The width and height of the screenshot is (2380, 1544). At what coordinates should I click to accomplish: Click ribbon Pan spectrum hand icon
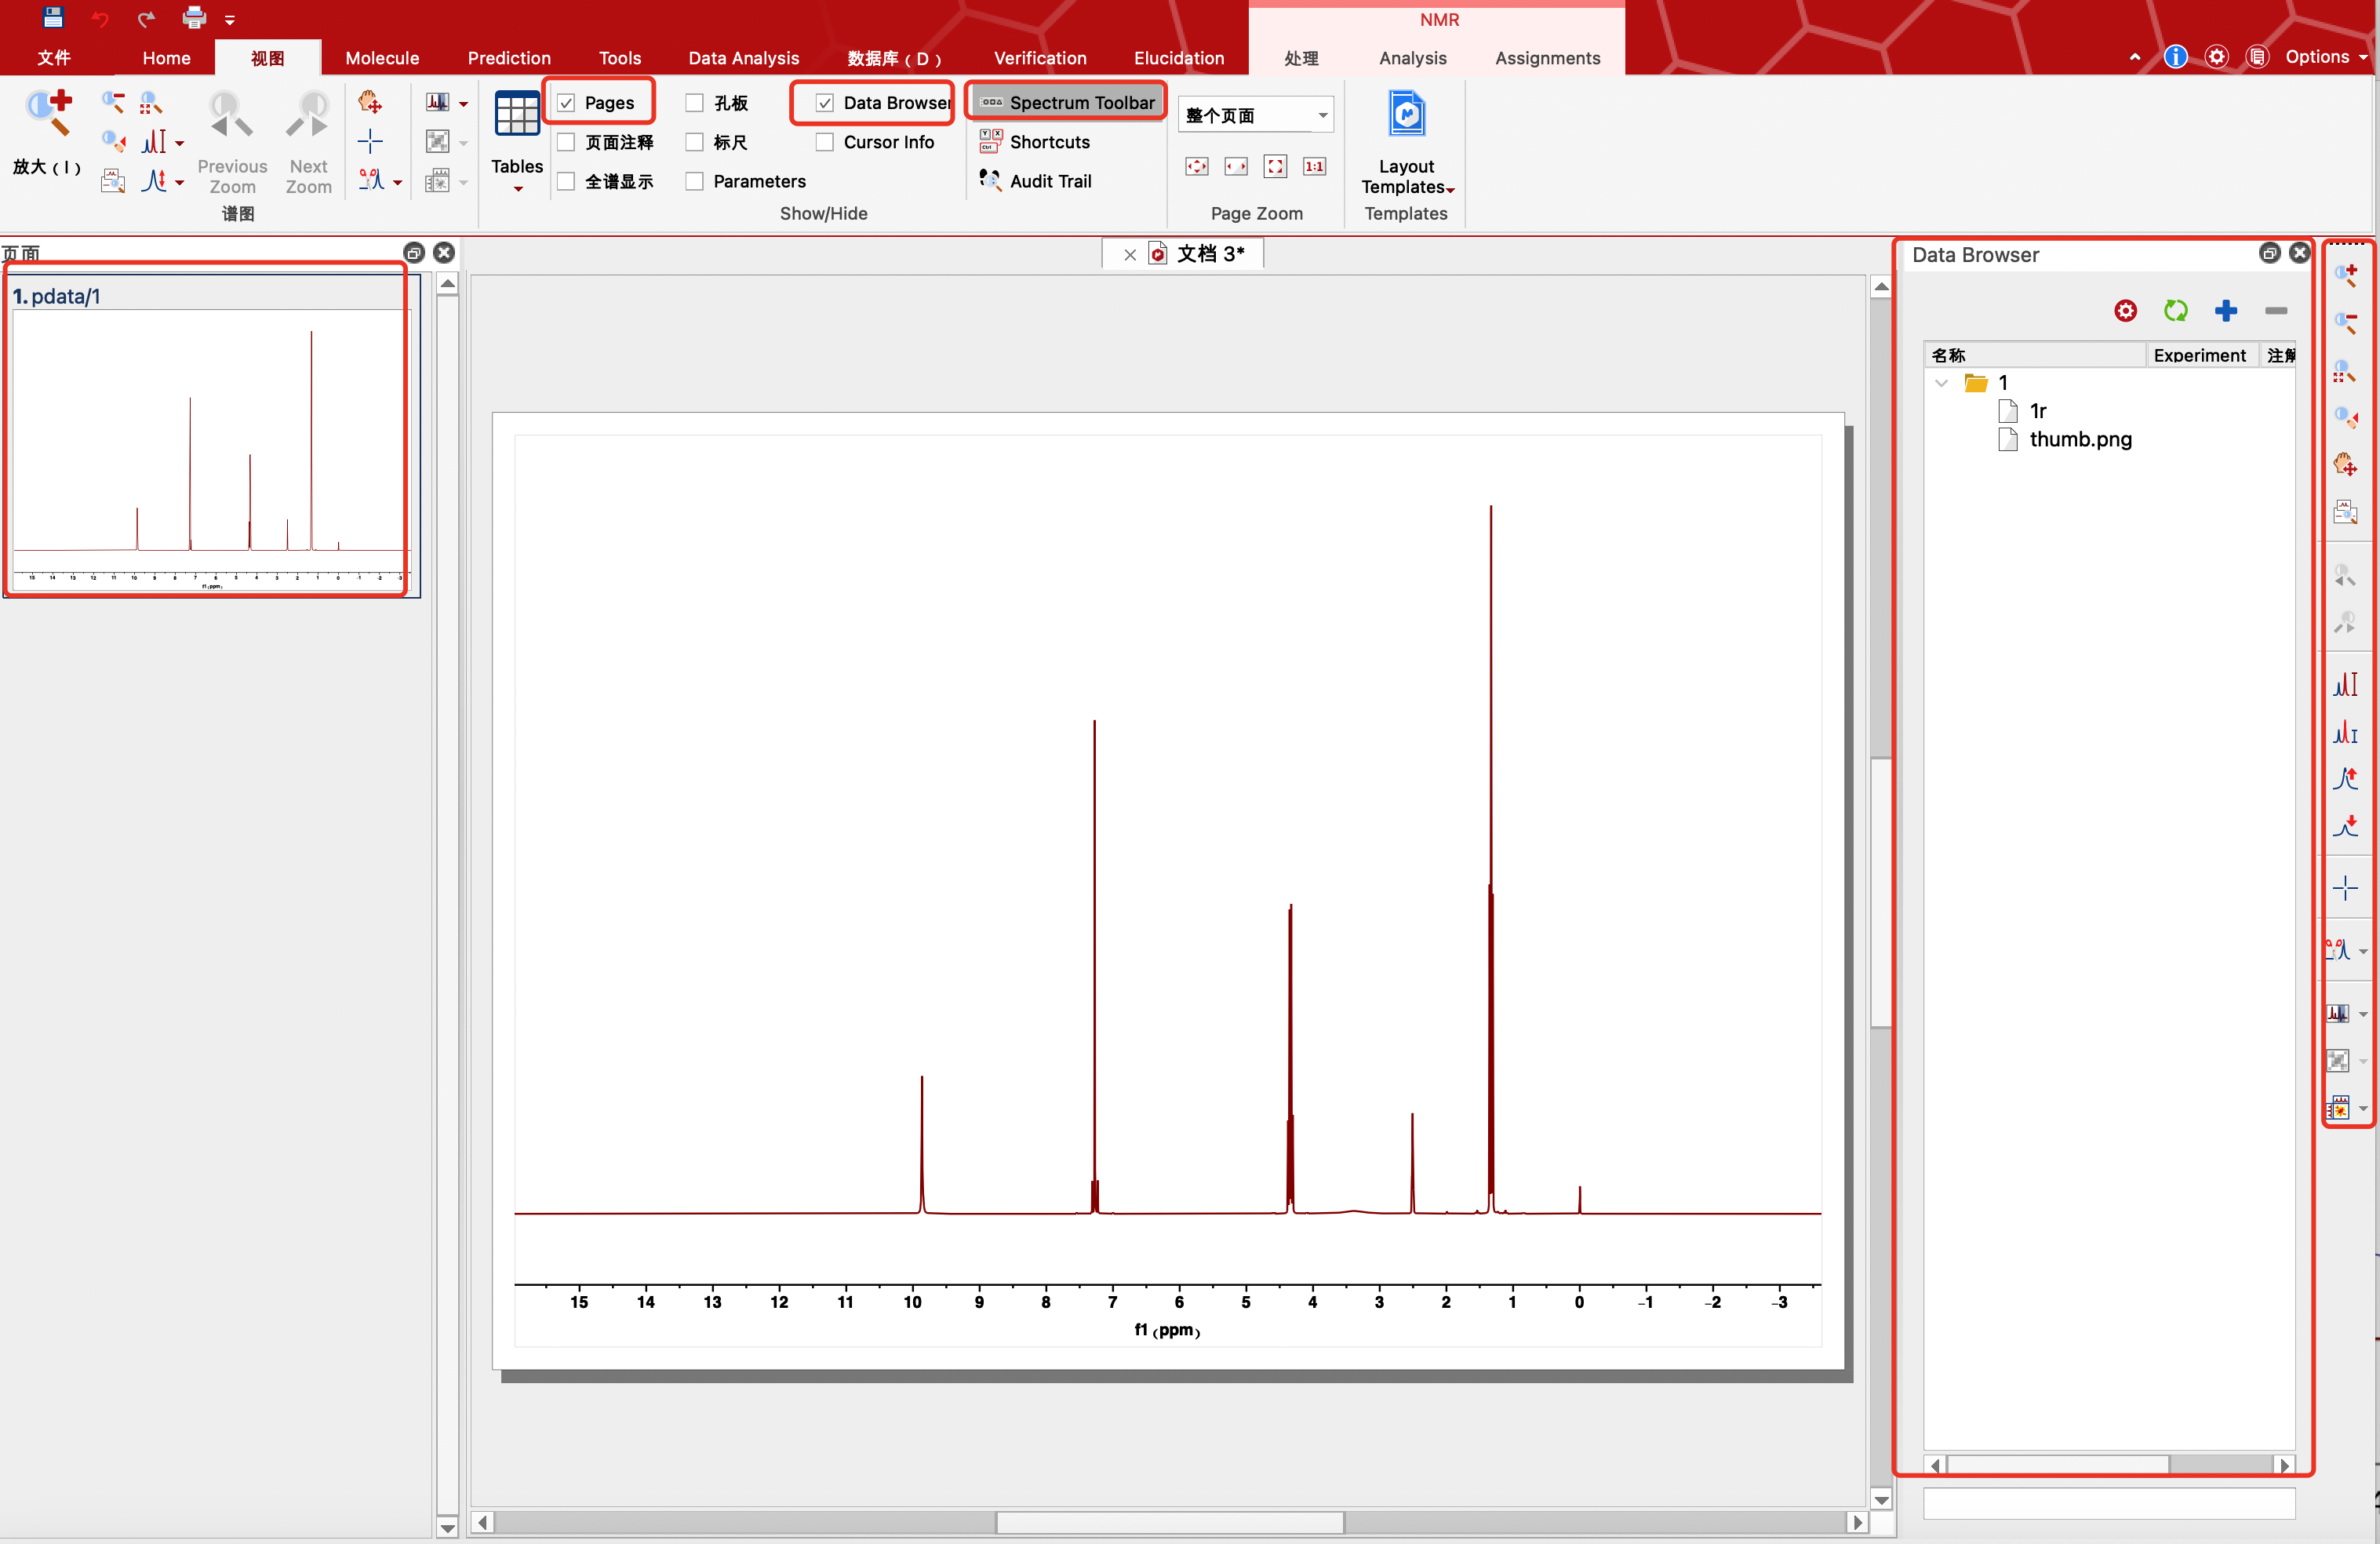[370, 102]
